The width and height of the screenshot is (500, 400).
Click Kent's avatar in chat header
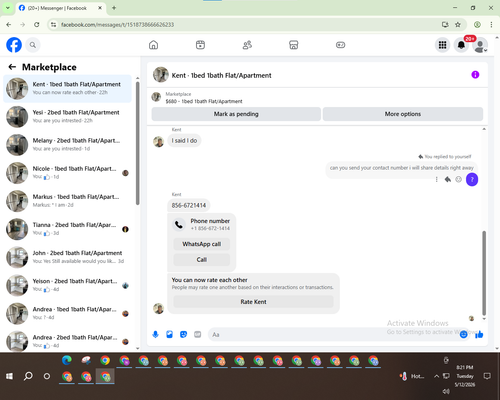[x=161, y=75]
